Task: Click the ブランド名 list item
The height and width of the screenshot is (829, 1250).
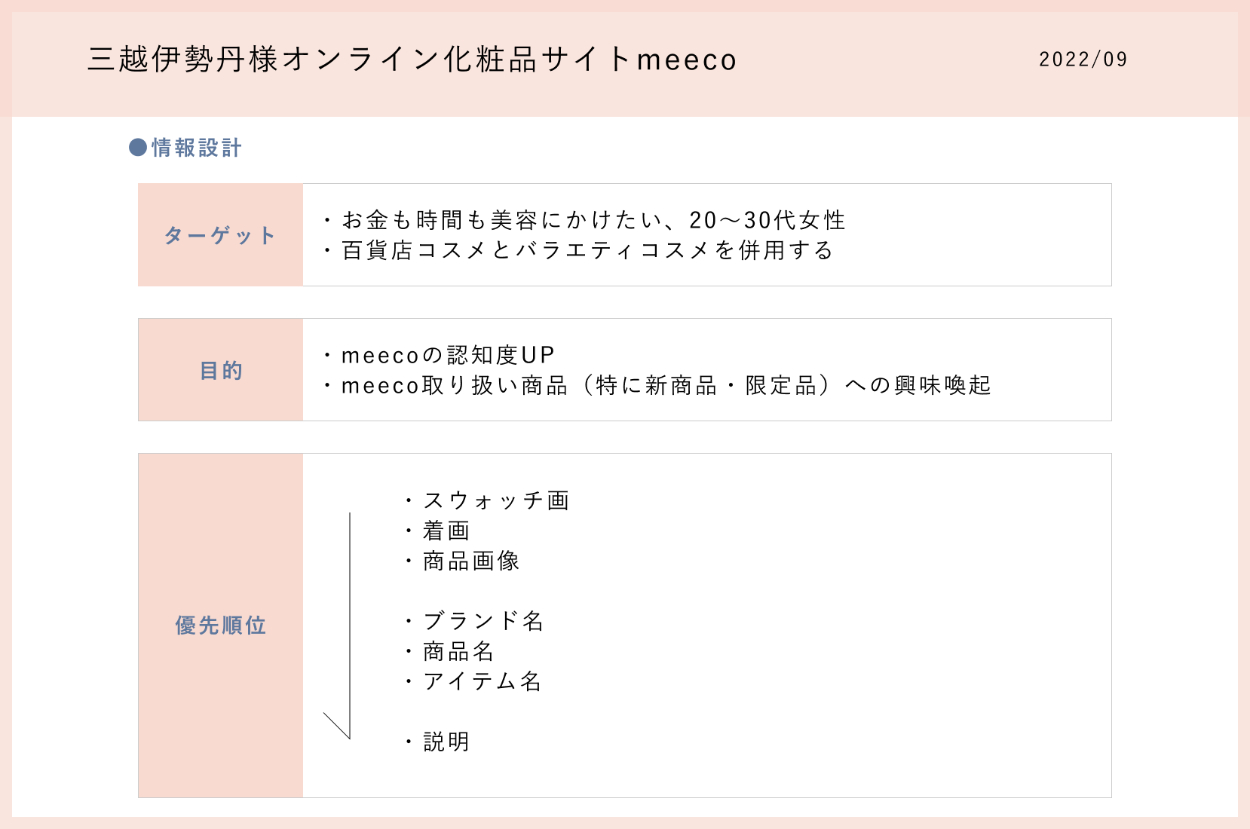Action: click(x=482, y=621)
